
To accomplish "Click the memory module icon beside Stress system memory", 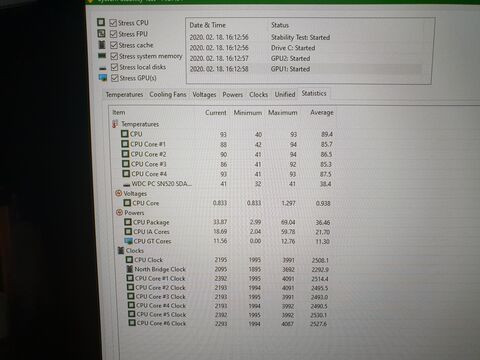I will [102, 56].
